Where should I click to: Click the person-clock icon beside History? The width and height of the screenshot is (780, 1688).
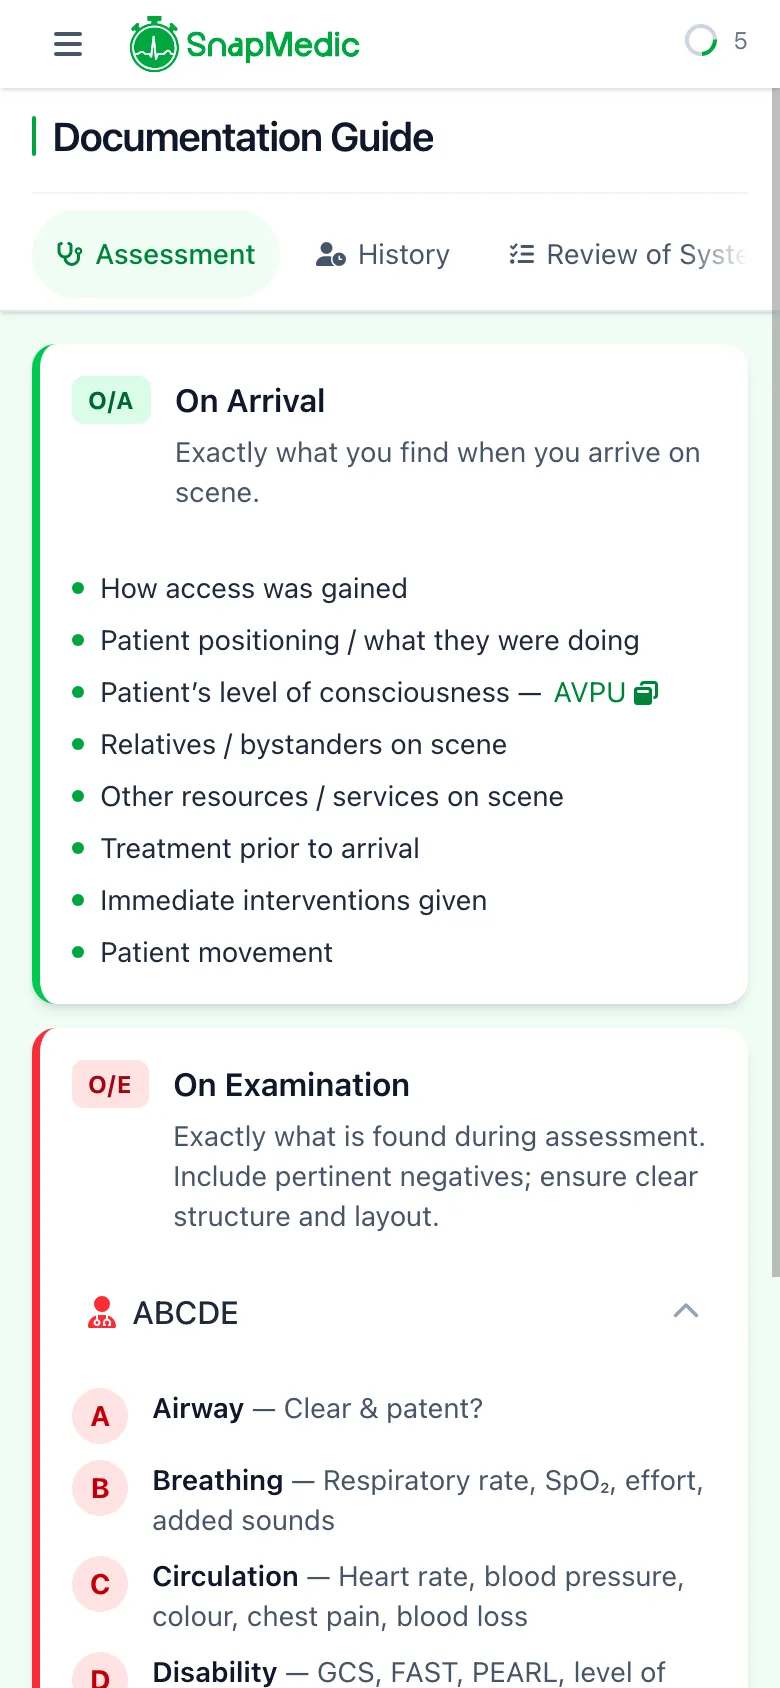pyautogui.click(x=331, y=255)
